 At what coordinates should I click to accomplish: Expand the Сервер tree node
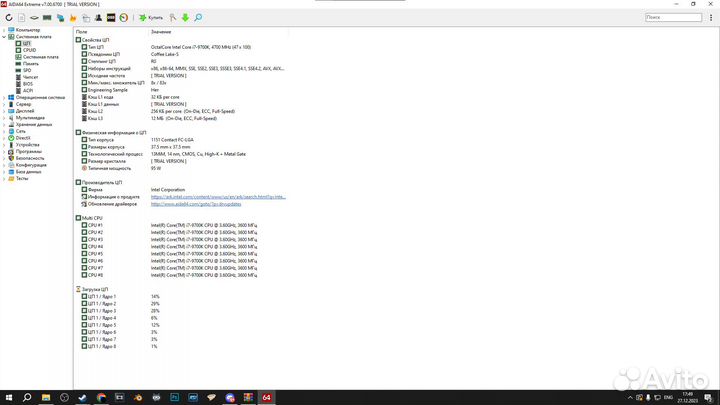(x=4, y=104)
